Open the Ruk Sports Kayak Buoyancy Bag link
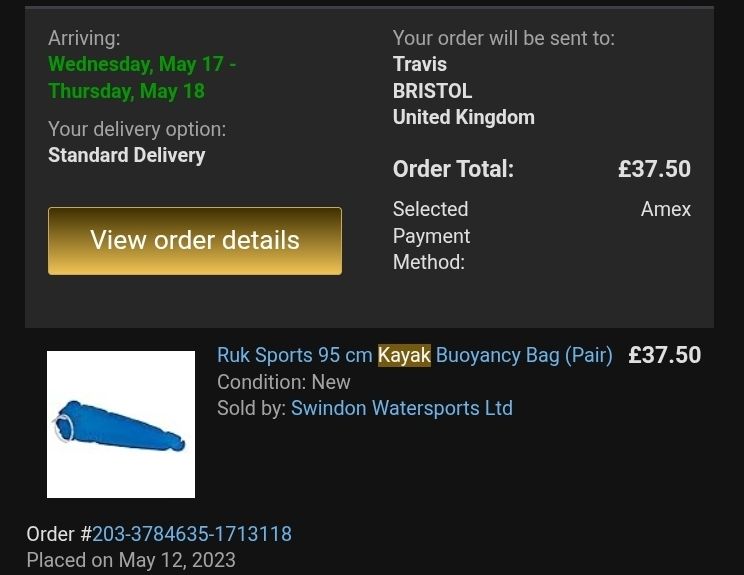The image size is (744, 575). click(415, 355)
